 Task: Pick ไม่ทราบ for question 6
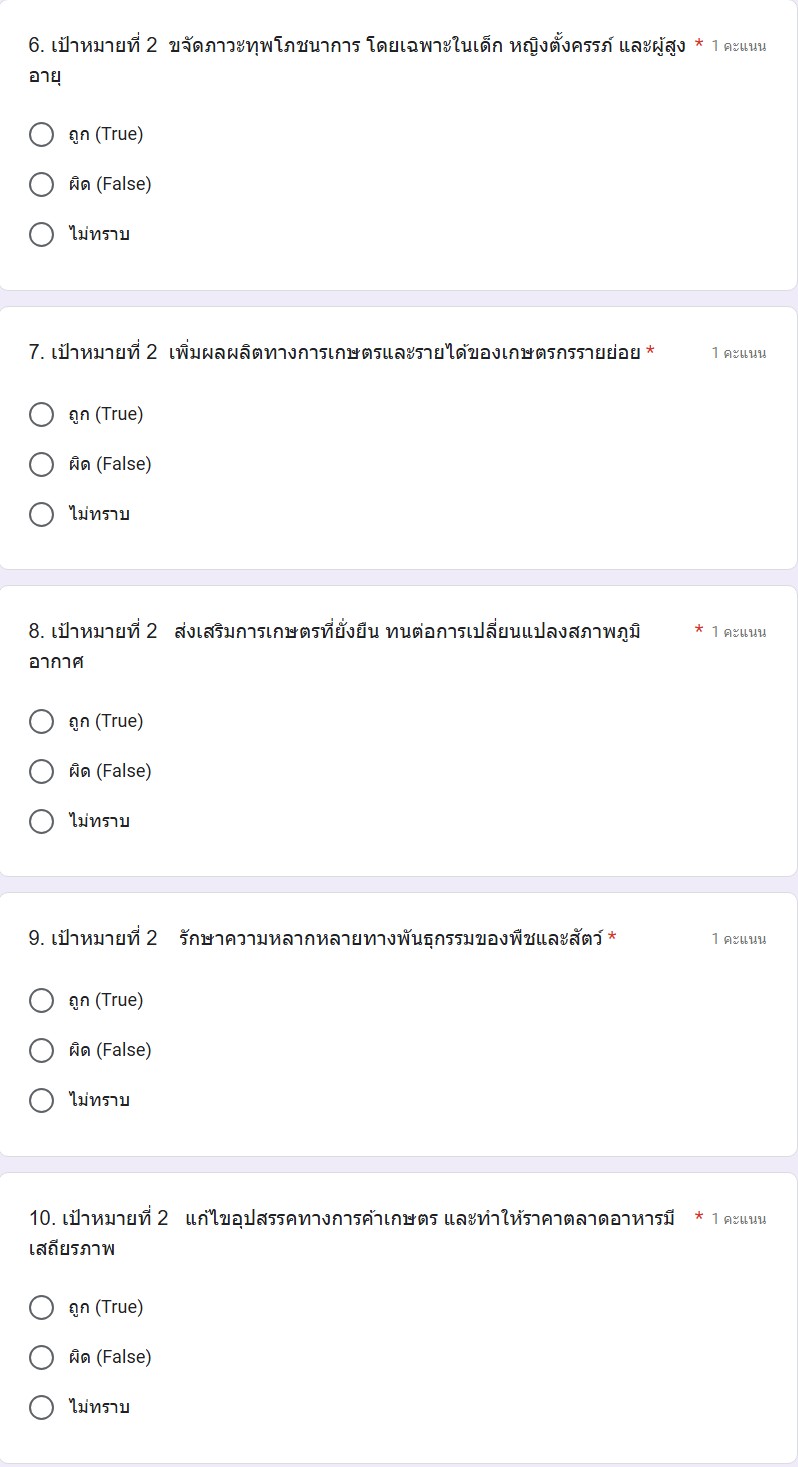[x=42, y=234]
